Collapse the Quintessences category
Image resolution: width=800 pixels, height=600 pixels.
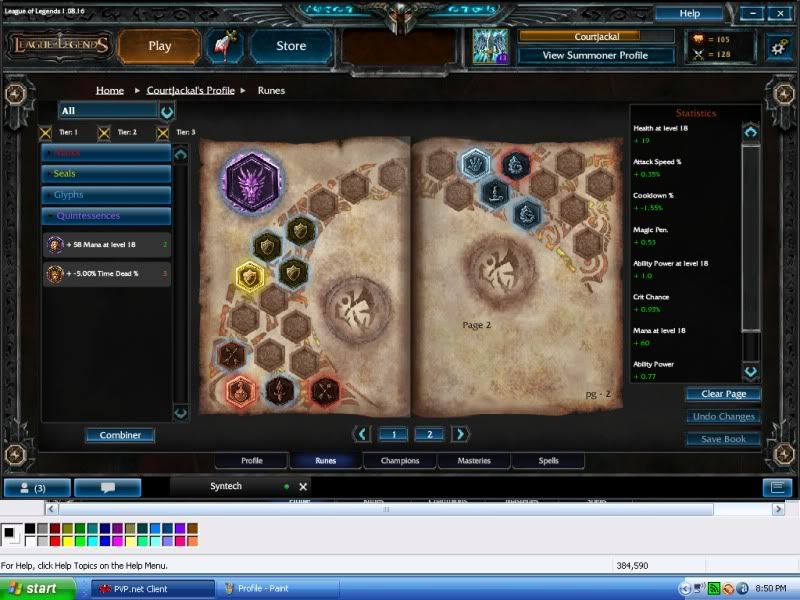point(106,216)
